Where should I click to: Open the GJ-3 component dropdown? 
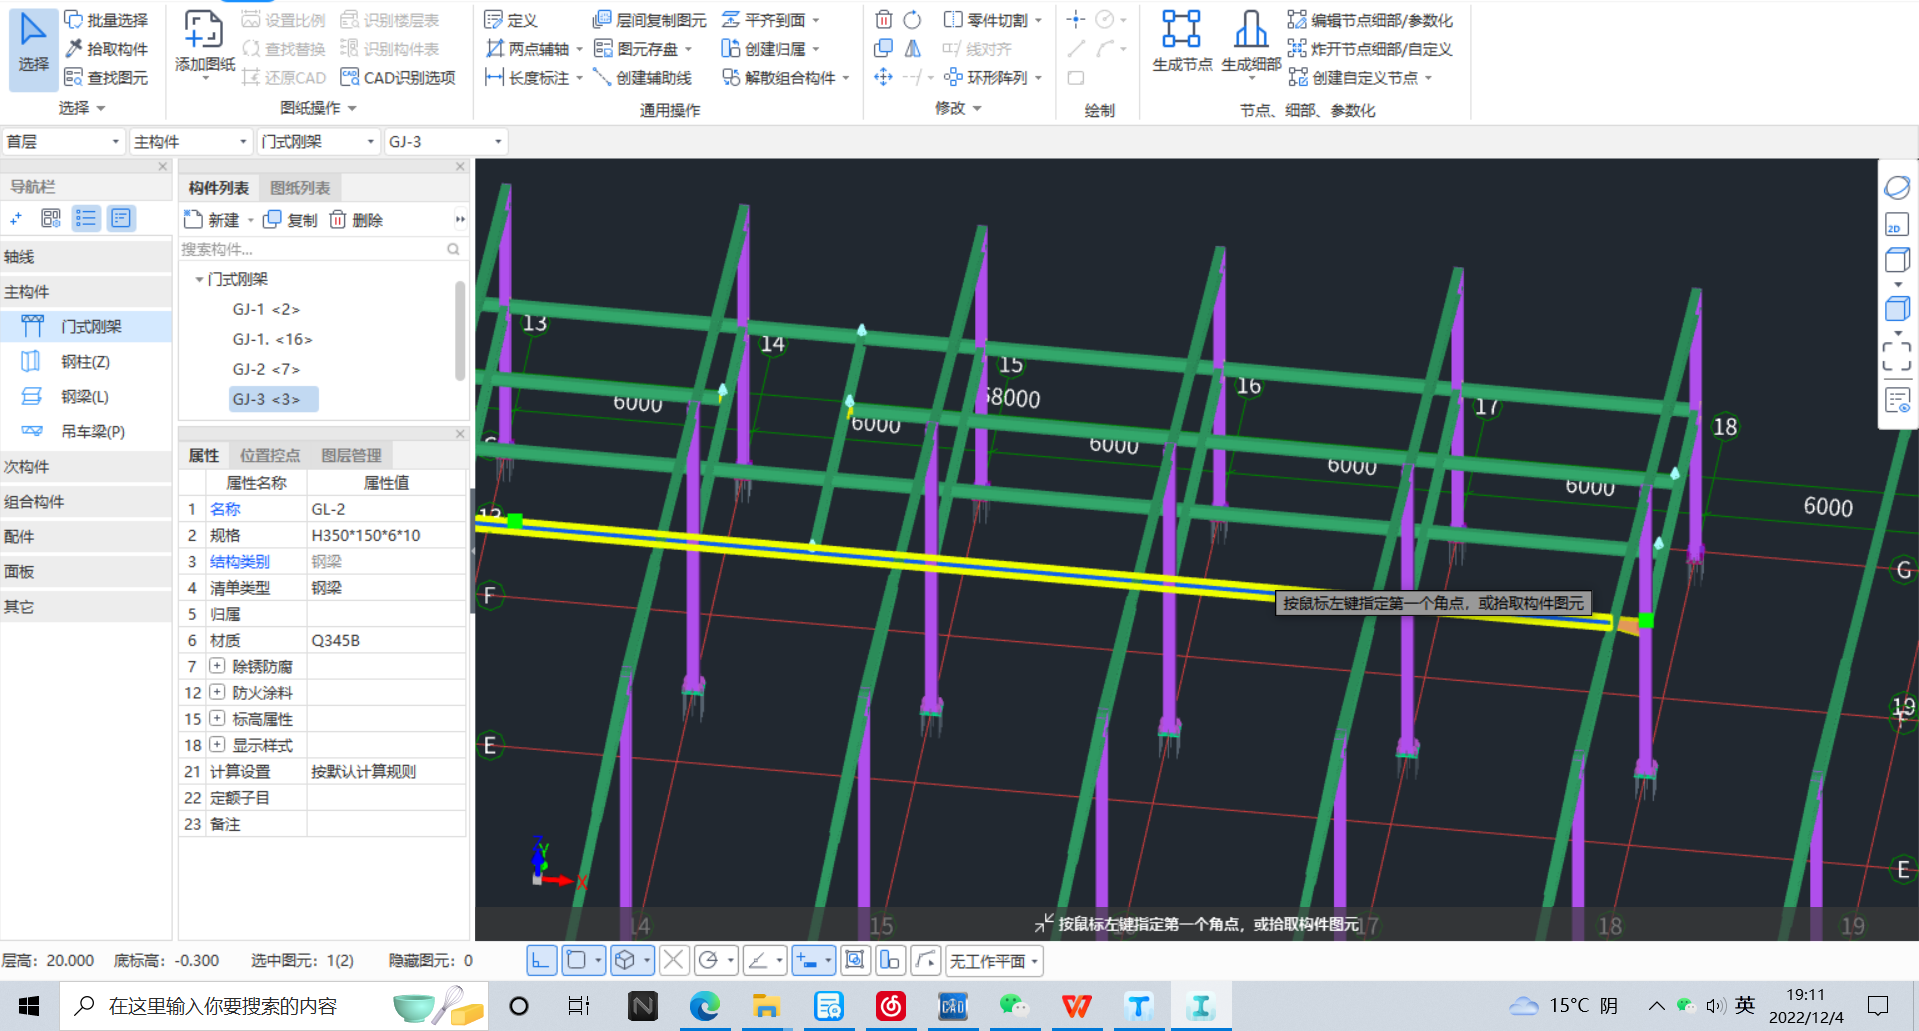(x=446, y=142)
